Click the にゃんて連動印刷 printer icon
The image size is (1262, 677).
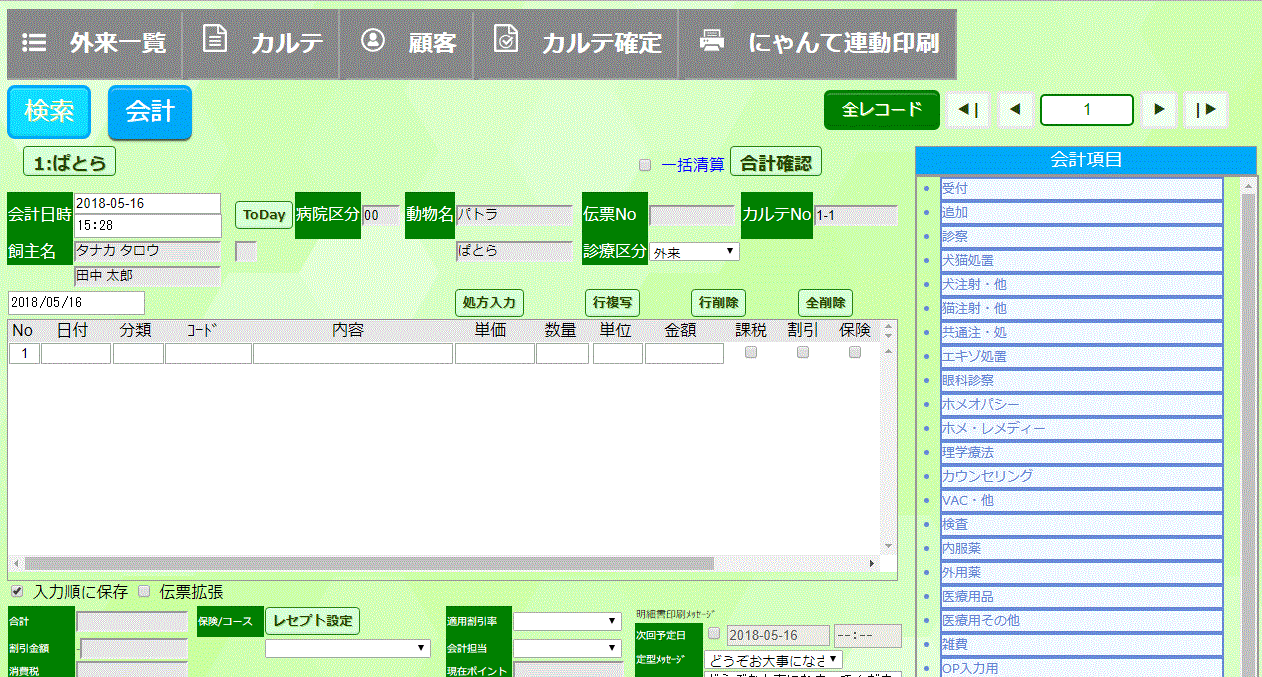tap(712, 41)
